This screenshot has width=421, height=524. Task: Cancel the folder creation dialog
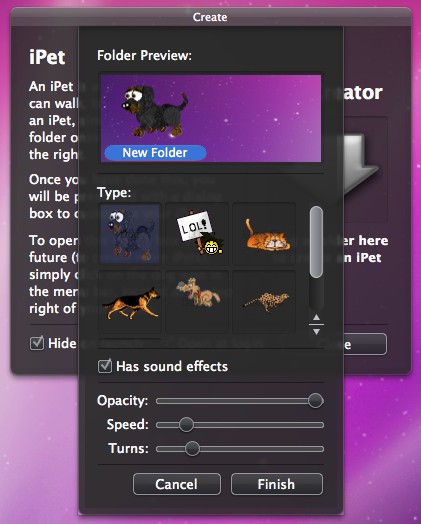pyautogui.click(x=177, y=484)
